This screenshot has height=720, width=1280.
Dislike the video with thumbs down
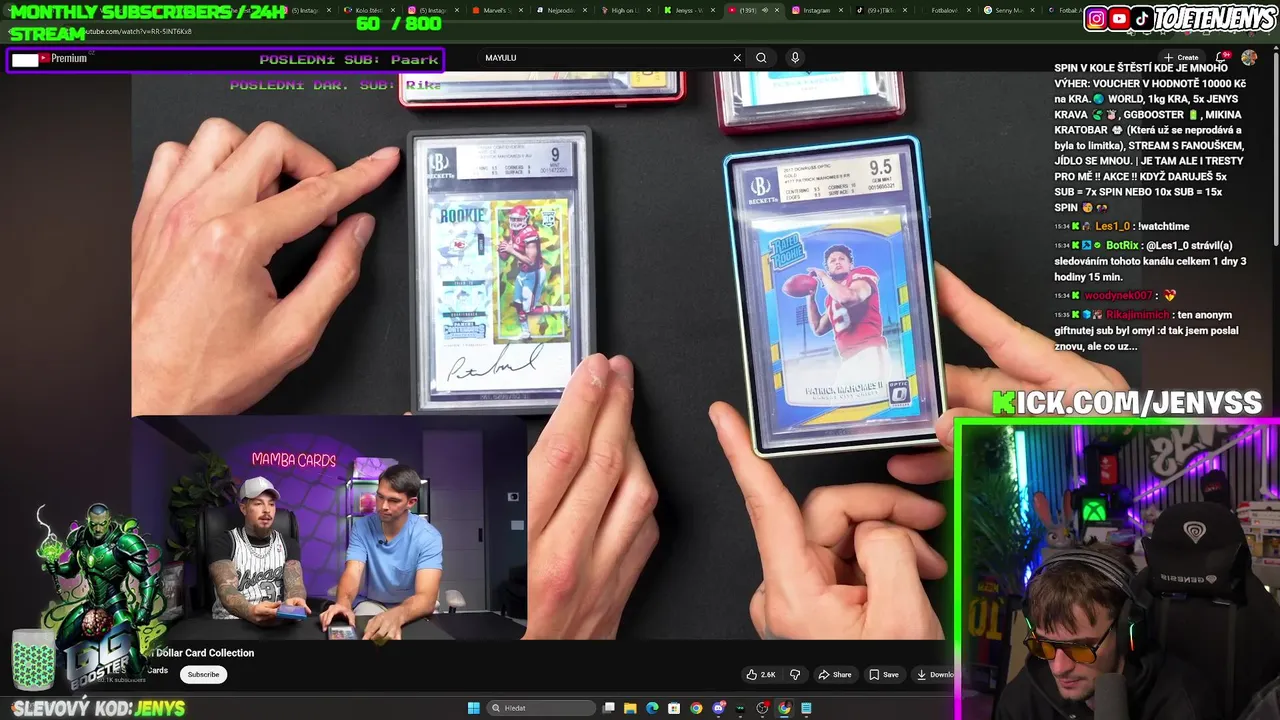[x=796, y=675]
